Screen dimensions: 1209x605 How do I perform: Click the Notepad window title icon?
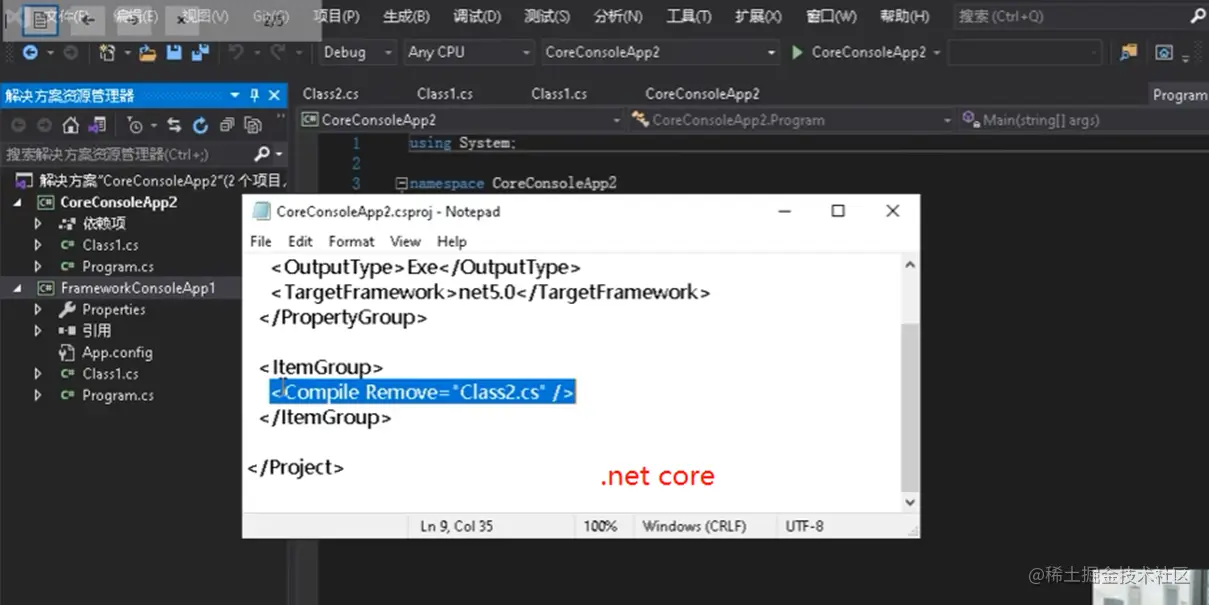pyautogui.click(x=261, y=211)
